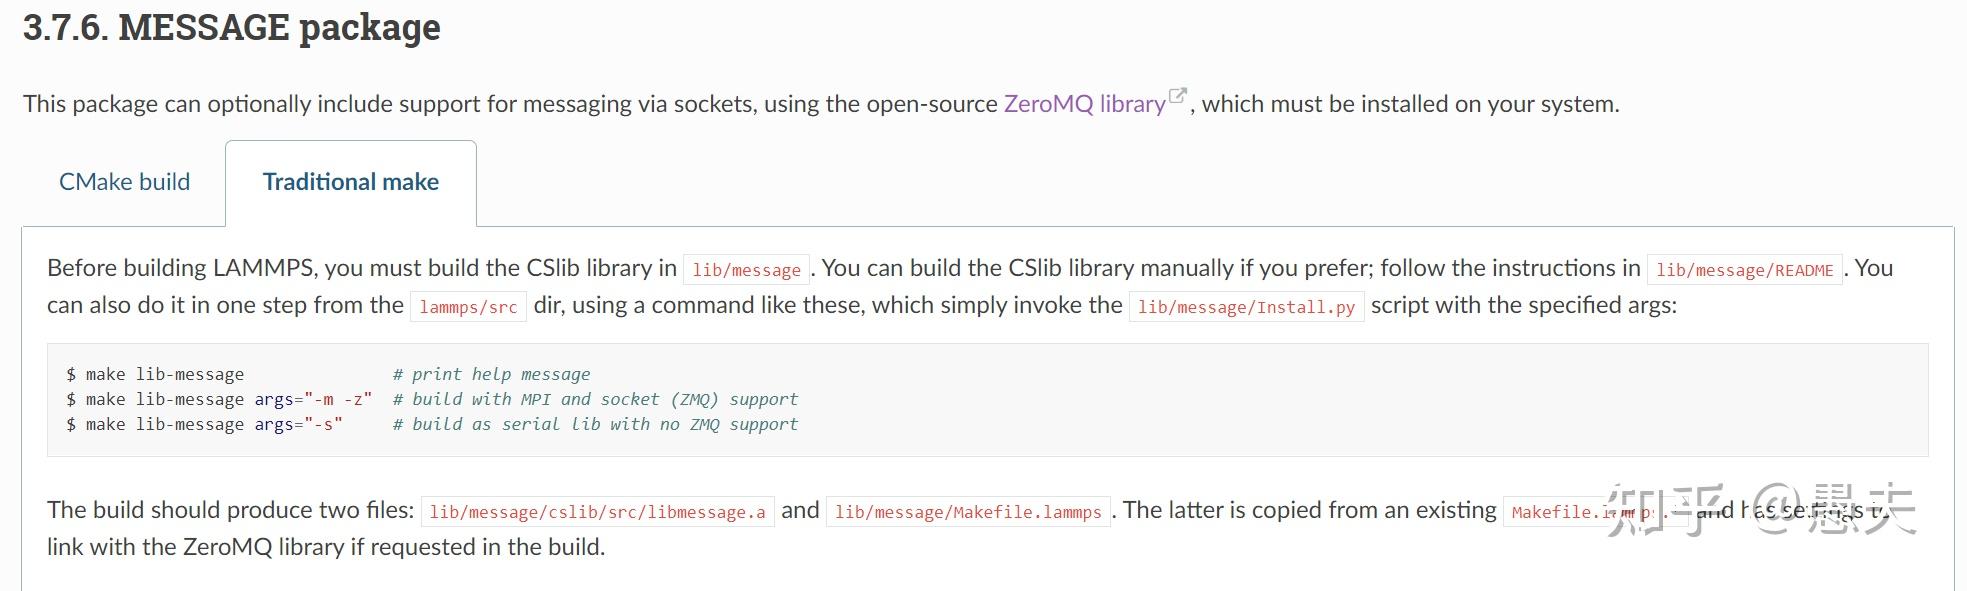
Task: Click the lib/message/Makefile.lammps code snippet
Action: pyautogui.click(x=968, y=512)
